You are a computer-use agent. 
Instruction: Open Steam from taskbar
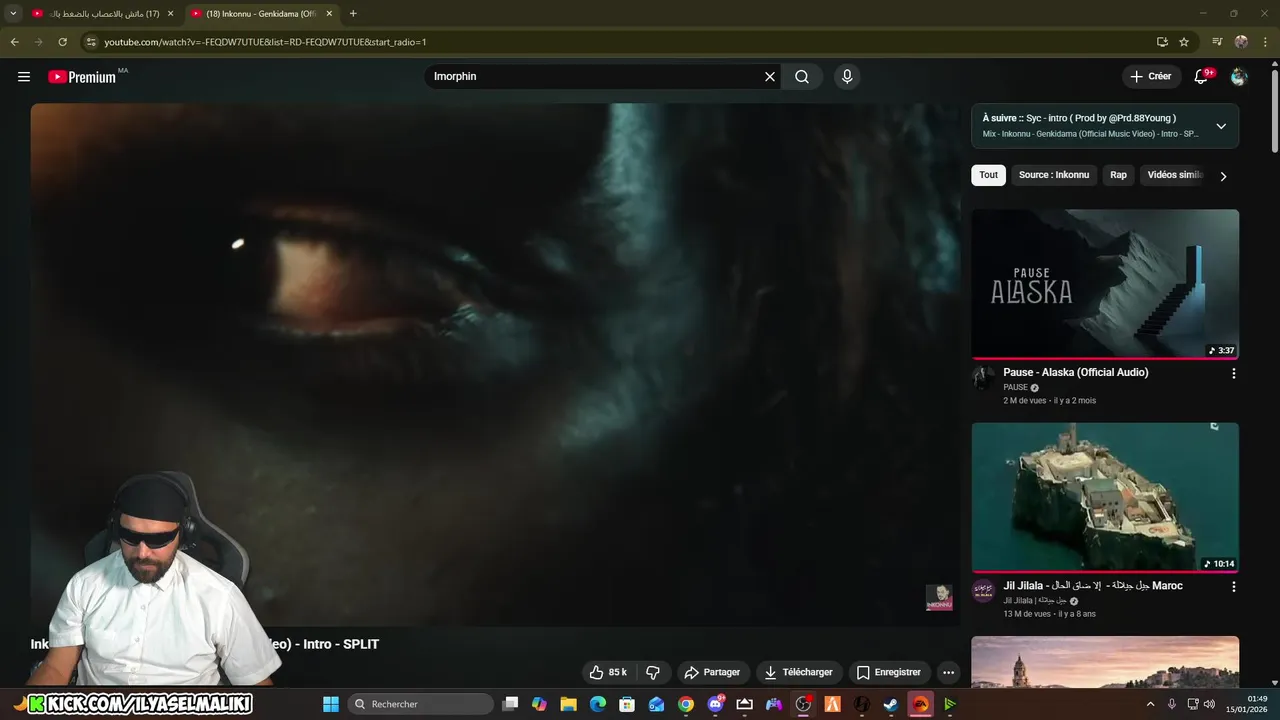pyautogui.click(x=890, y=704)
